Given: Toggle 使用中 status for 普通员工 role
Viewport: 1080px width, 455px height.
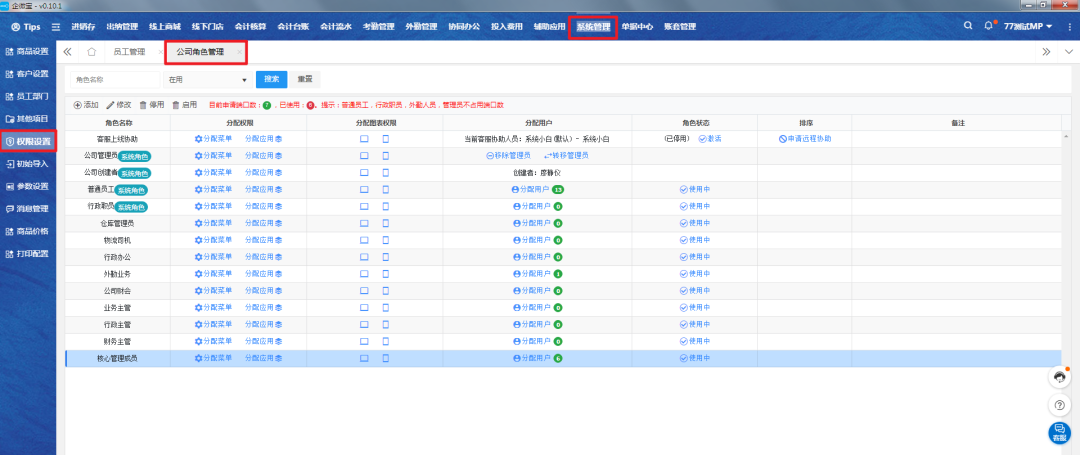Looking at the screenshot, I should click(694, 189).
